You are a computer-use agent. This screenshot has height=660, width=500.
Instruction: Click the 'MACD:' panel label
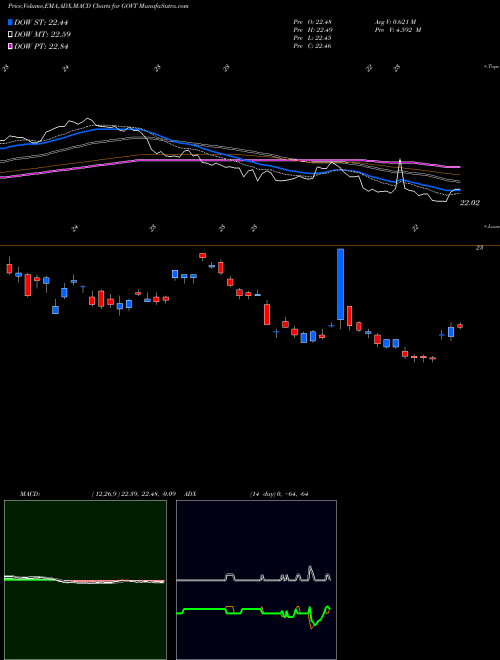tap(30, 494)
